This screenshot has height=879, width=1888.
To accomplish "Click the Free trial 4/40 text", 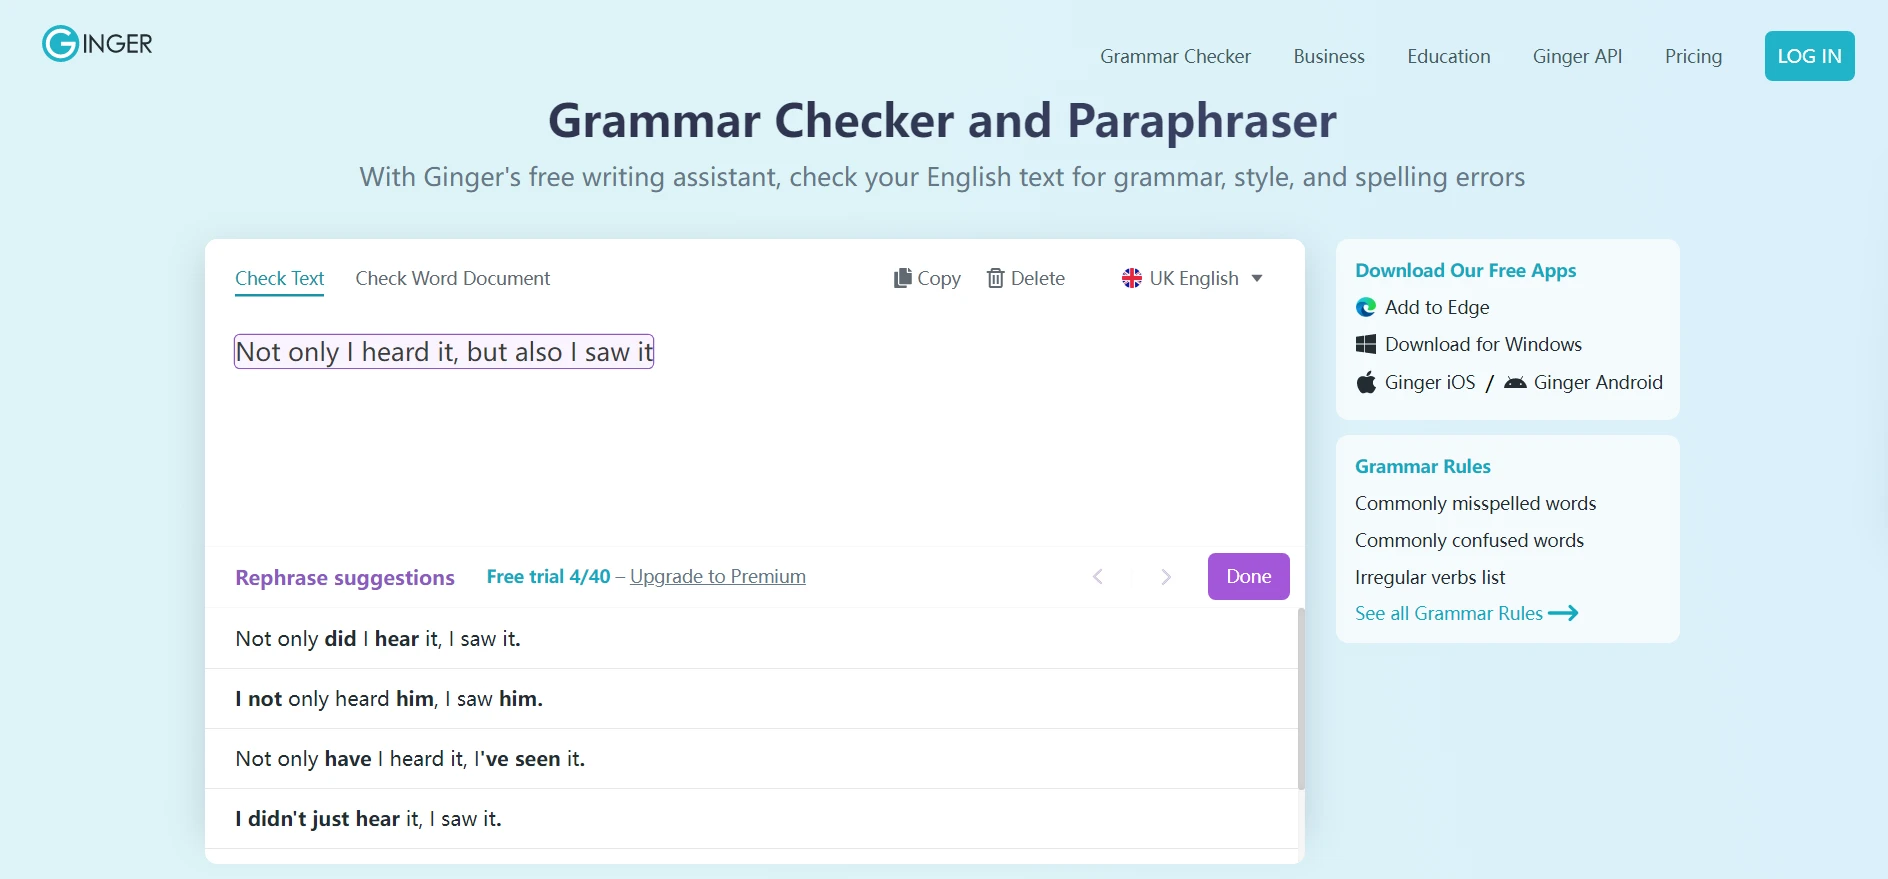I will 548,576.
